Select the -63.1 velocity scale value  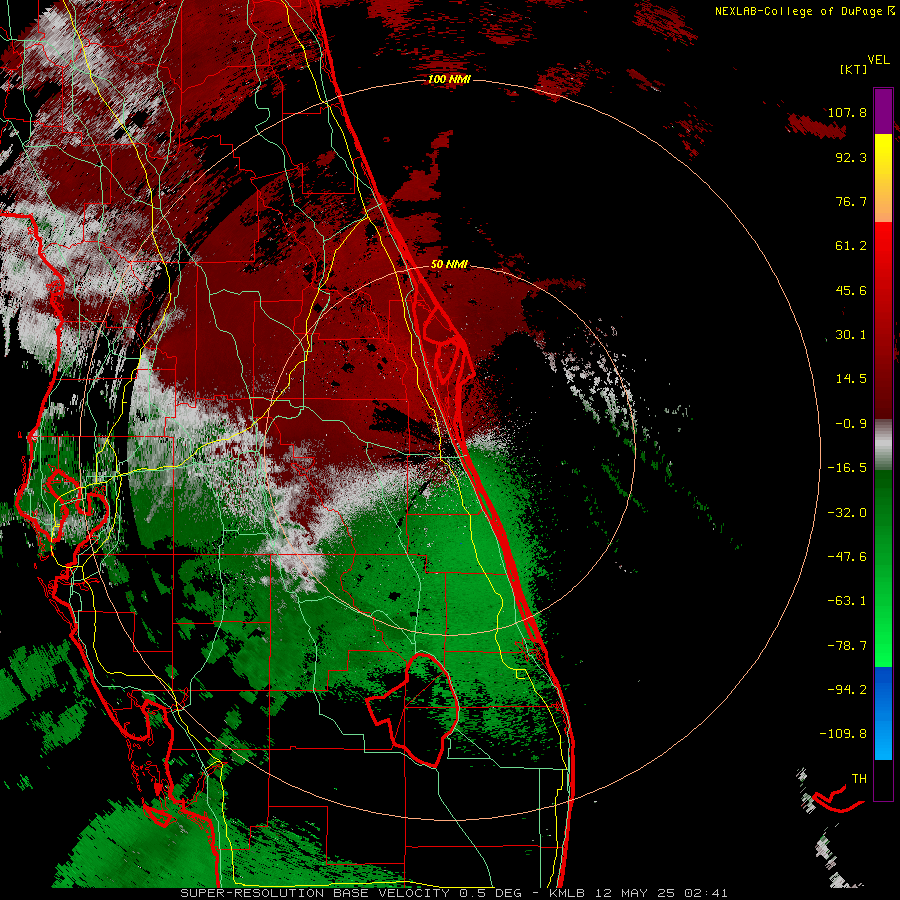tap(847, 601)
